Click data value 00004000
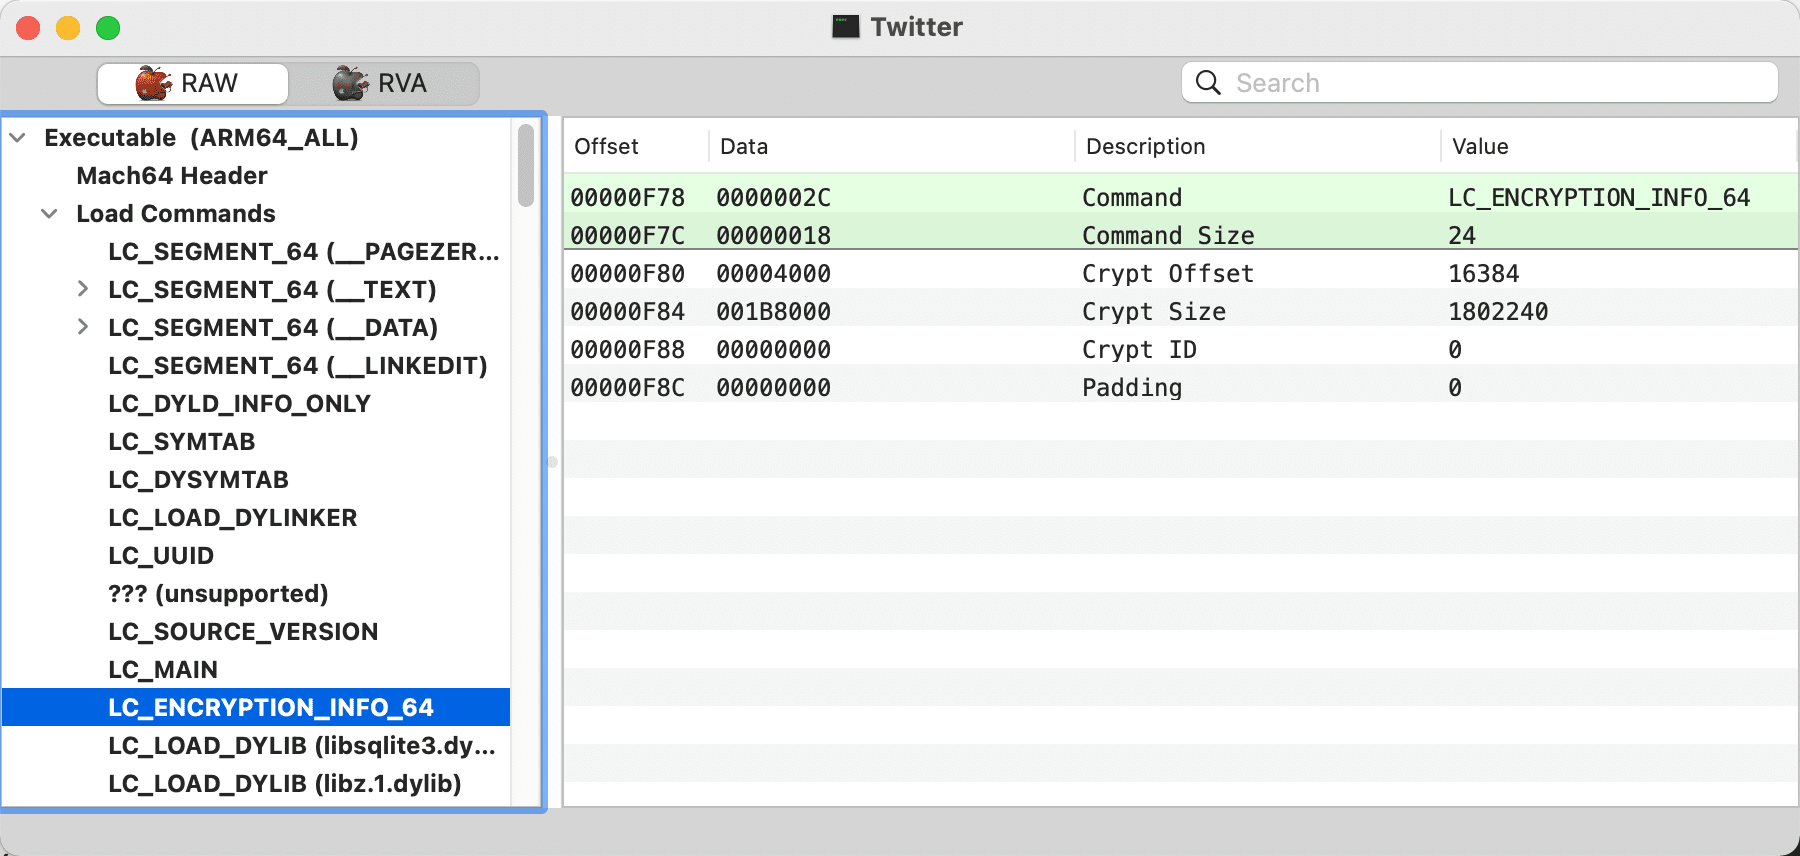Viewport: 1800px width, 856px height. click(773, 274)
